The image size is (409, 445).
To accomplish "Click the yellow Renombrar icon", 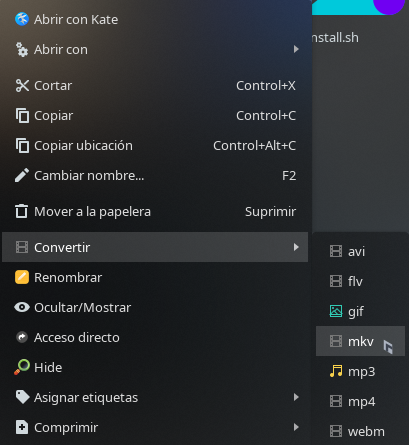I will 22,277.
